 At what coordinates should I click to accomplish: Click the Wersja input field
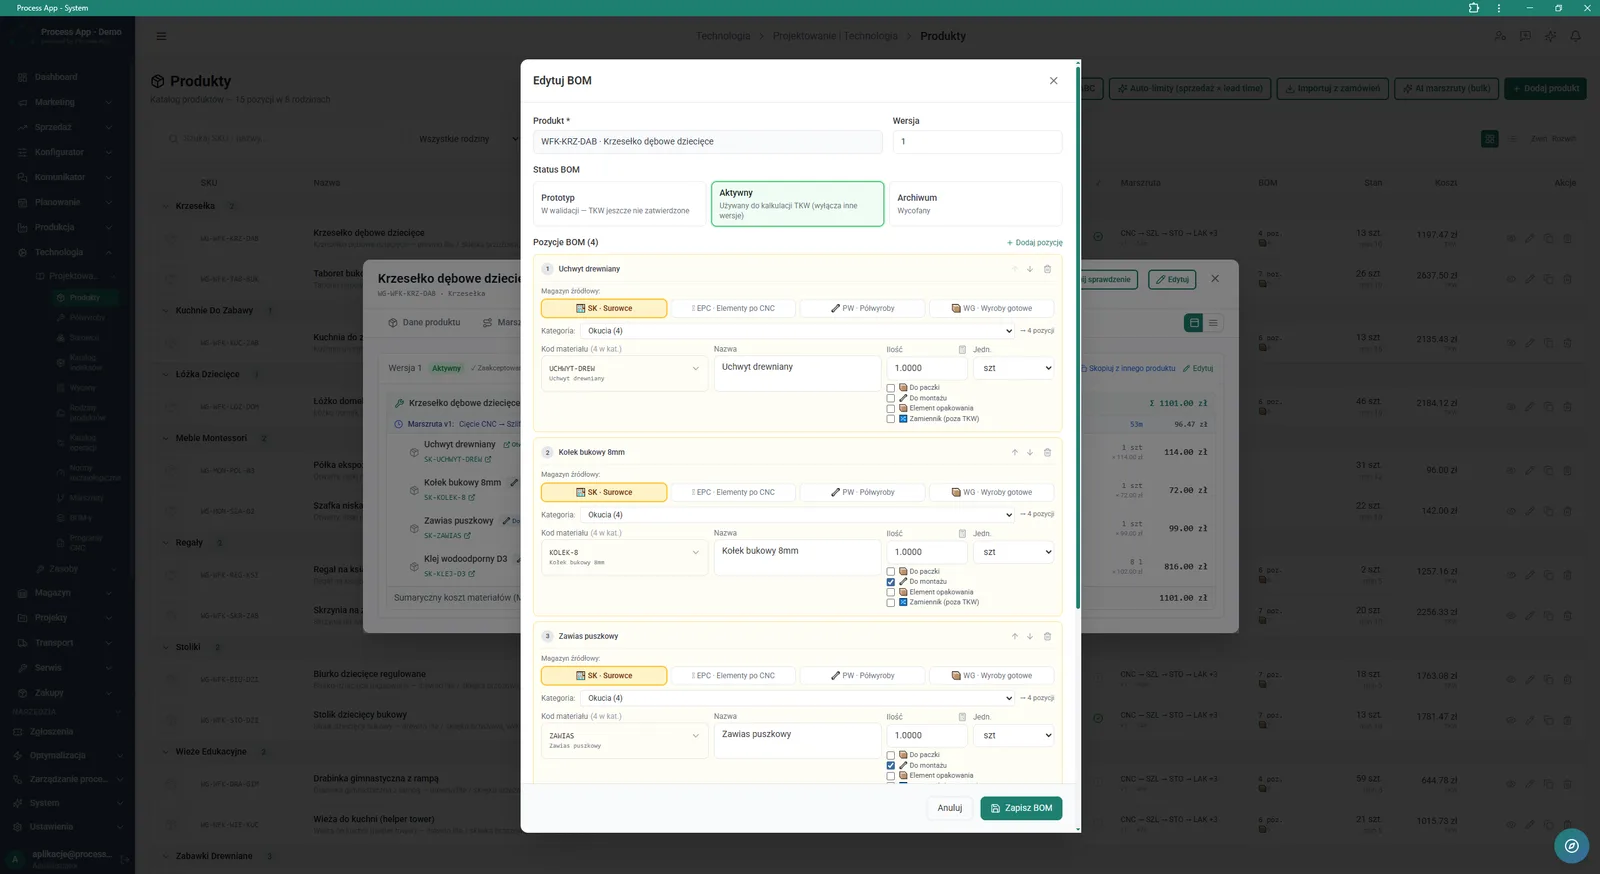pos(977,142)
